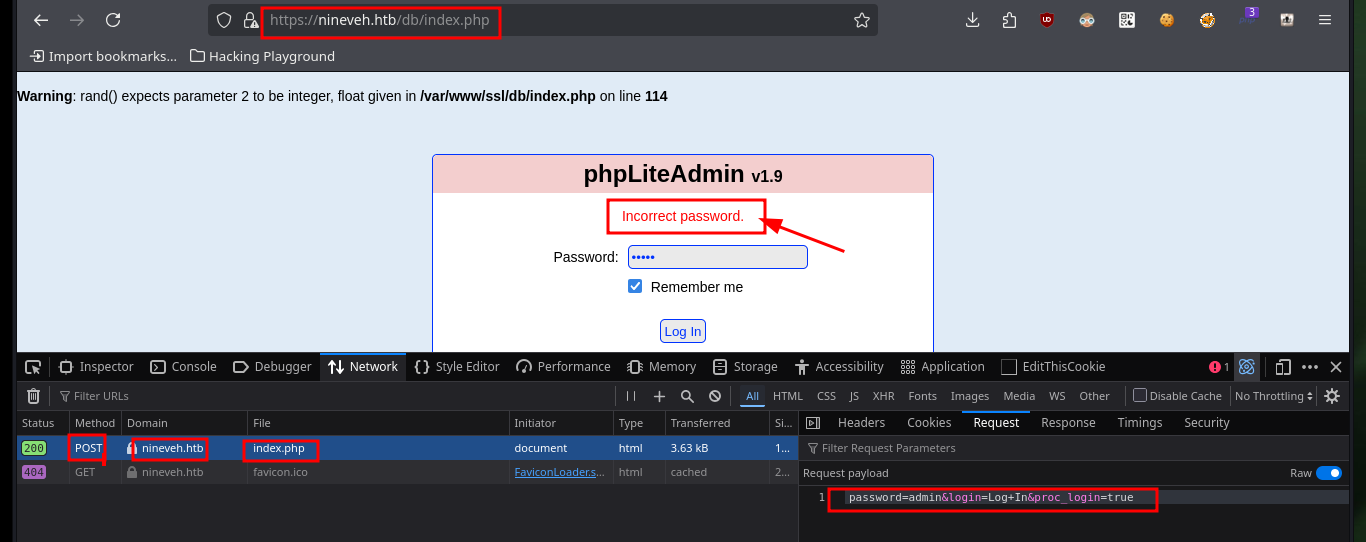Click the FaviconLoader initiator link

560,472
